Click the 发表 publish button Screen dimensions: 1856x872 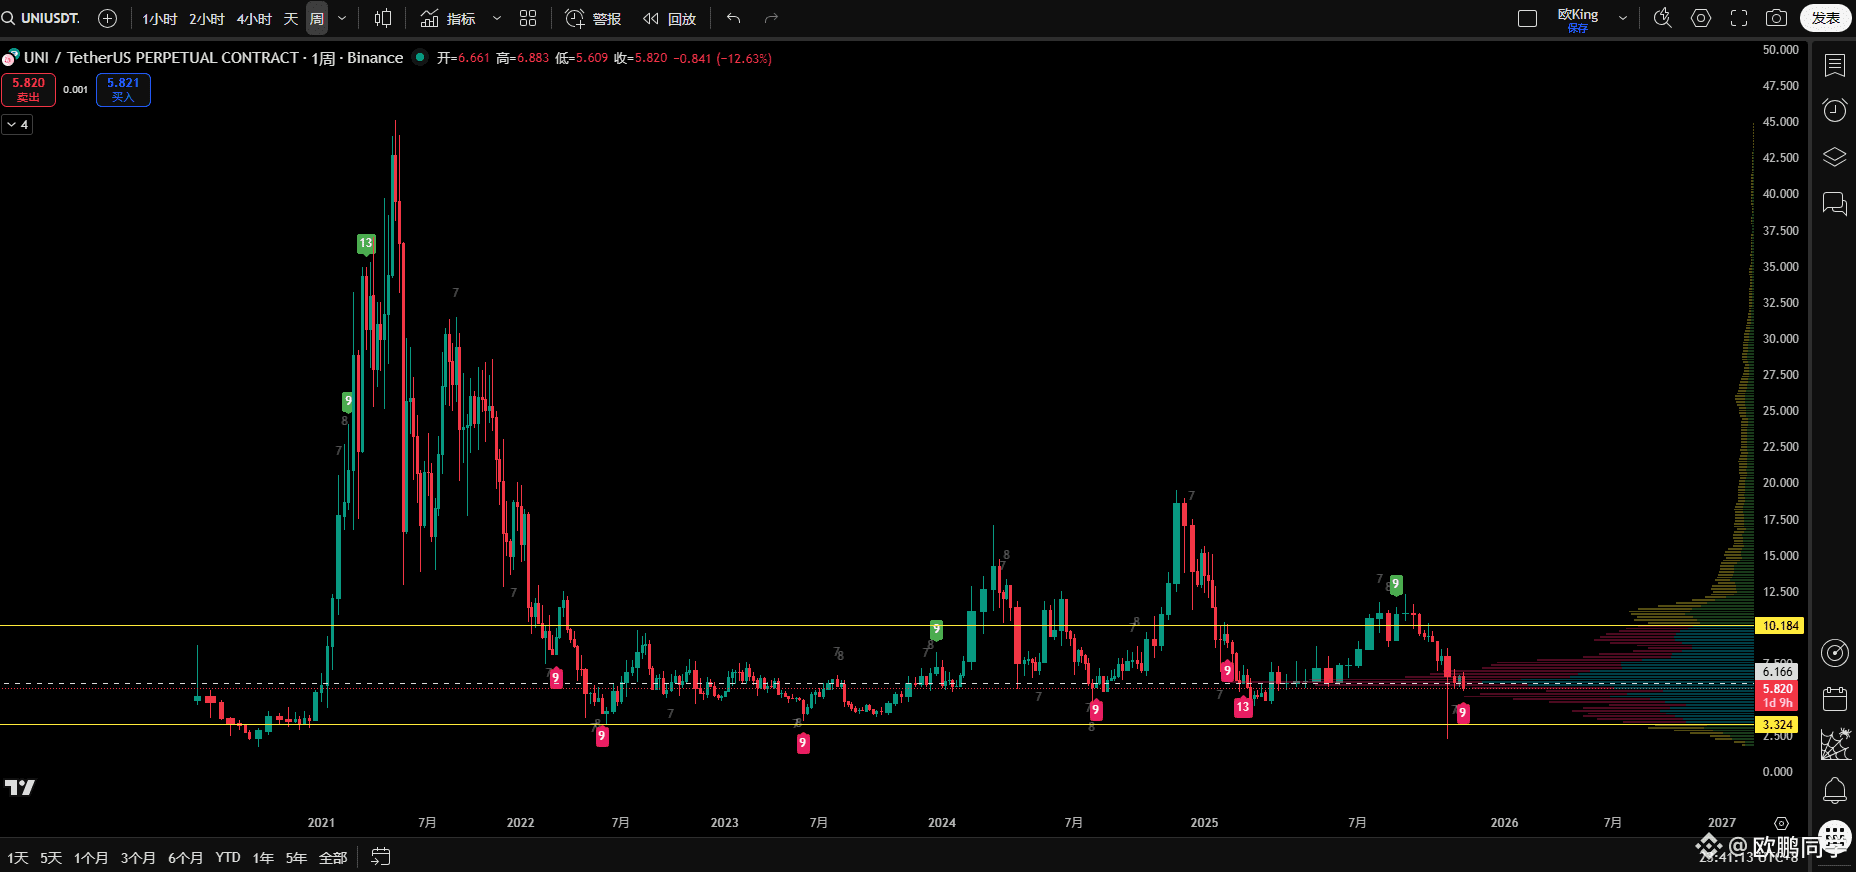tap(1825, 18)
